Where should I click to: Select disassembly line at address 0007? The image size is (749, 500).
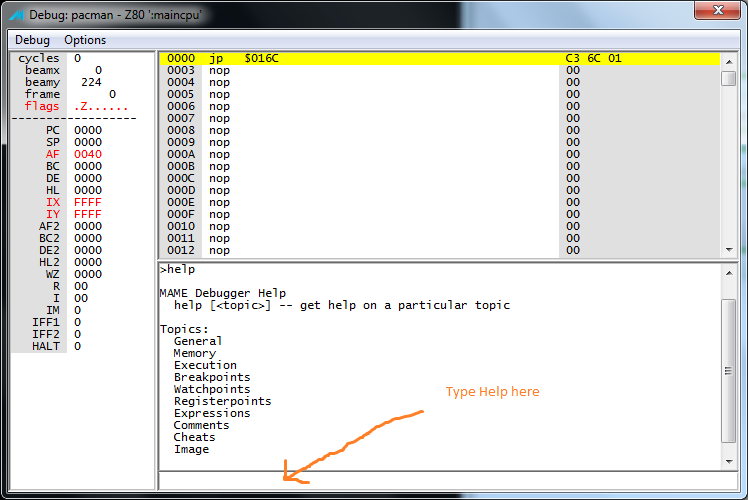coord(439,118)
